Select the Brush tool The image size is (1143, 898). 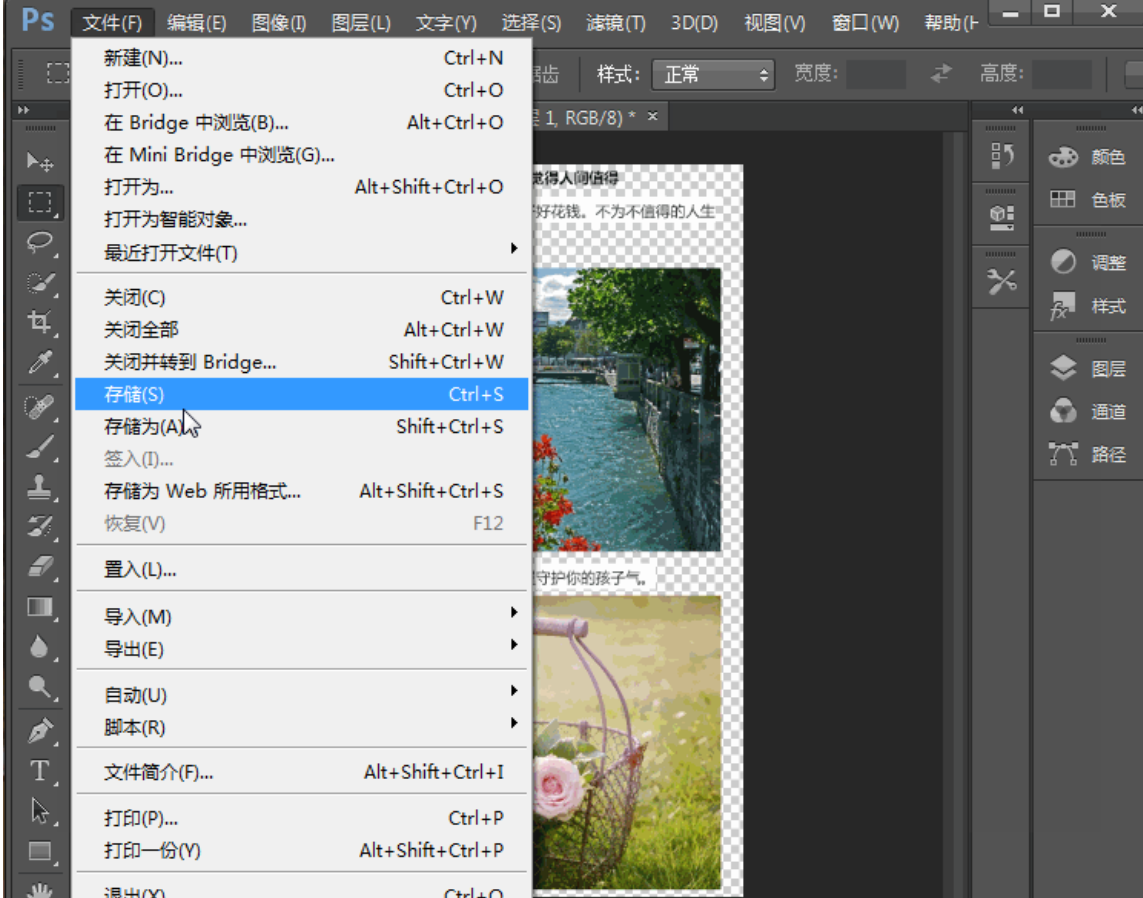39,447
